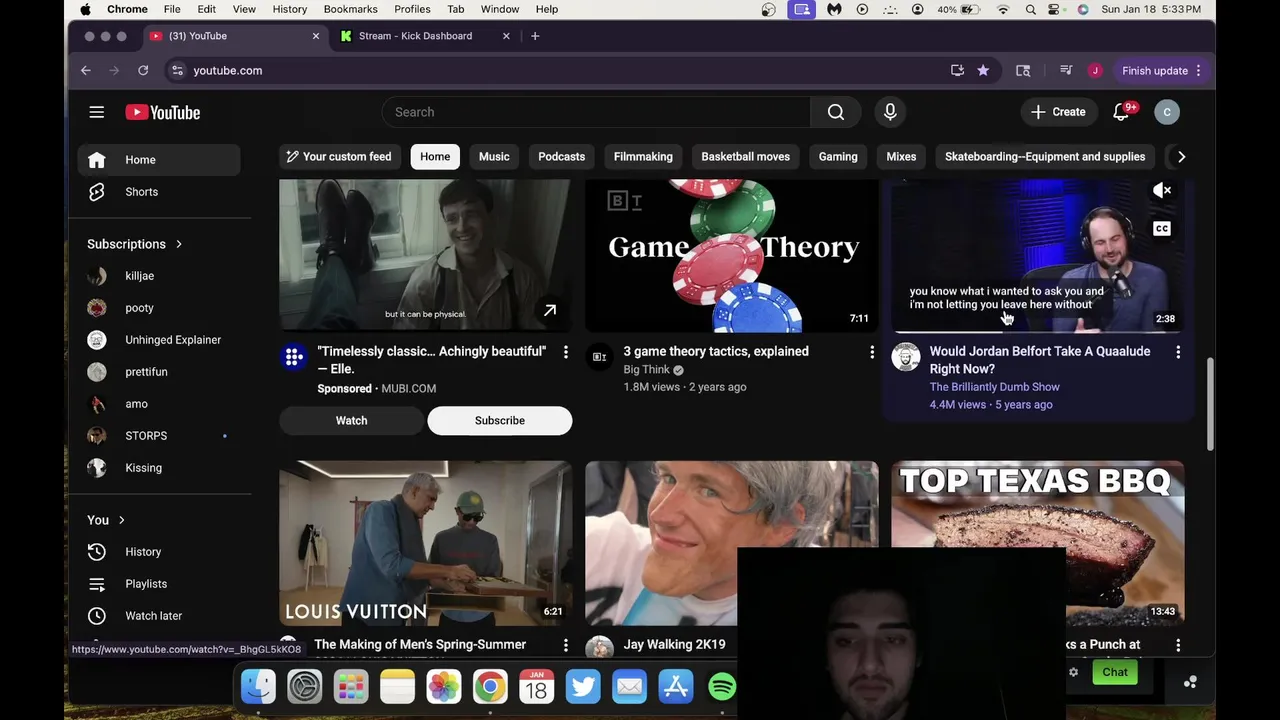Open the Finish update Chrome menu
The width and height of the screenshot is (1280, 720).
pyautogui.click(x=1161, y=70)
